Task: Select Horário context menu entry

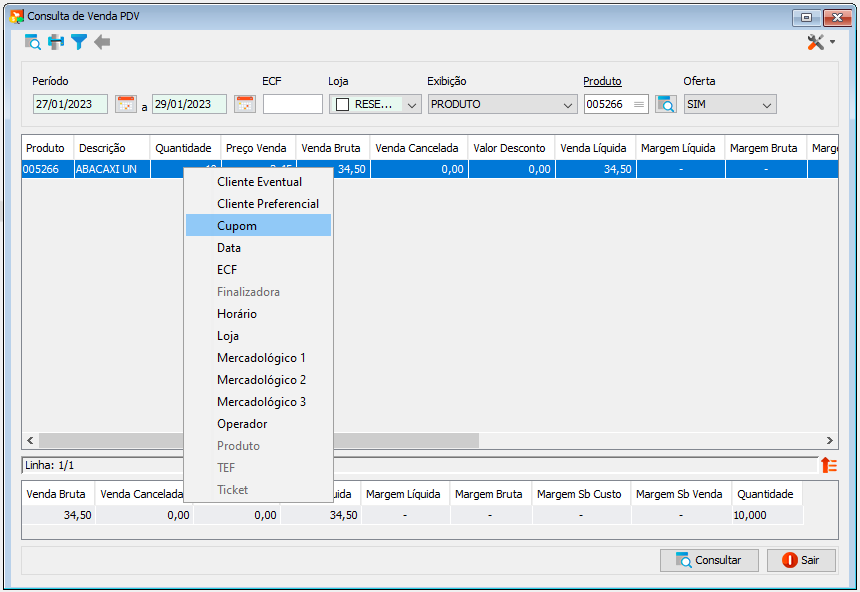Action: (258, 313)
